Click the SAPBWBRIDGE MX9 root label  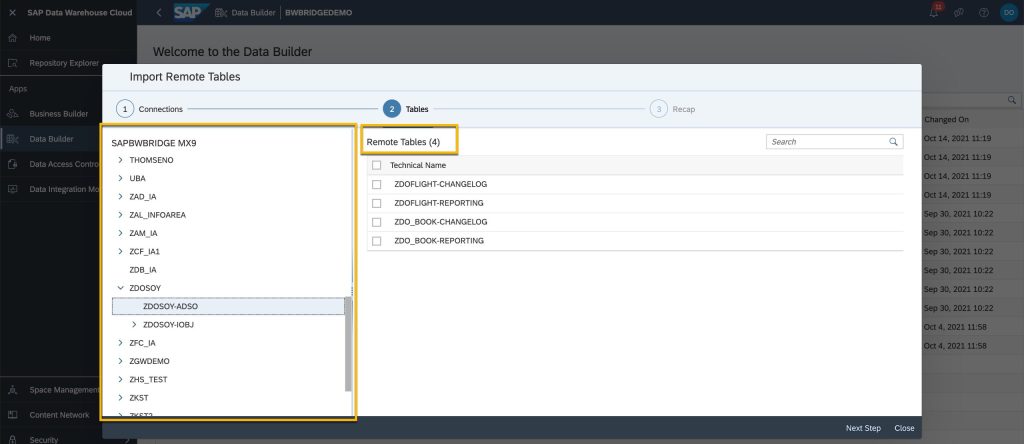[154, 142]
